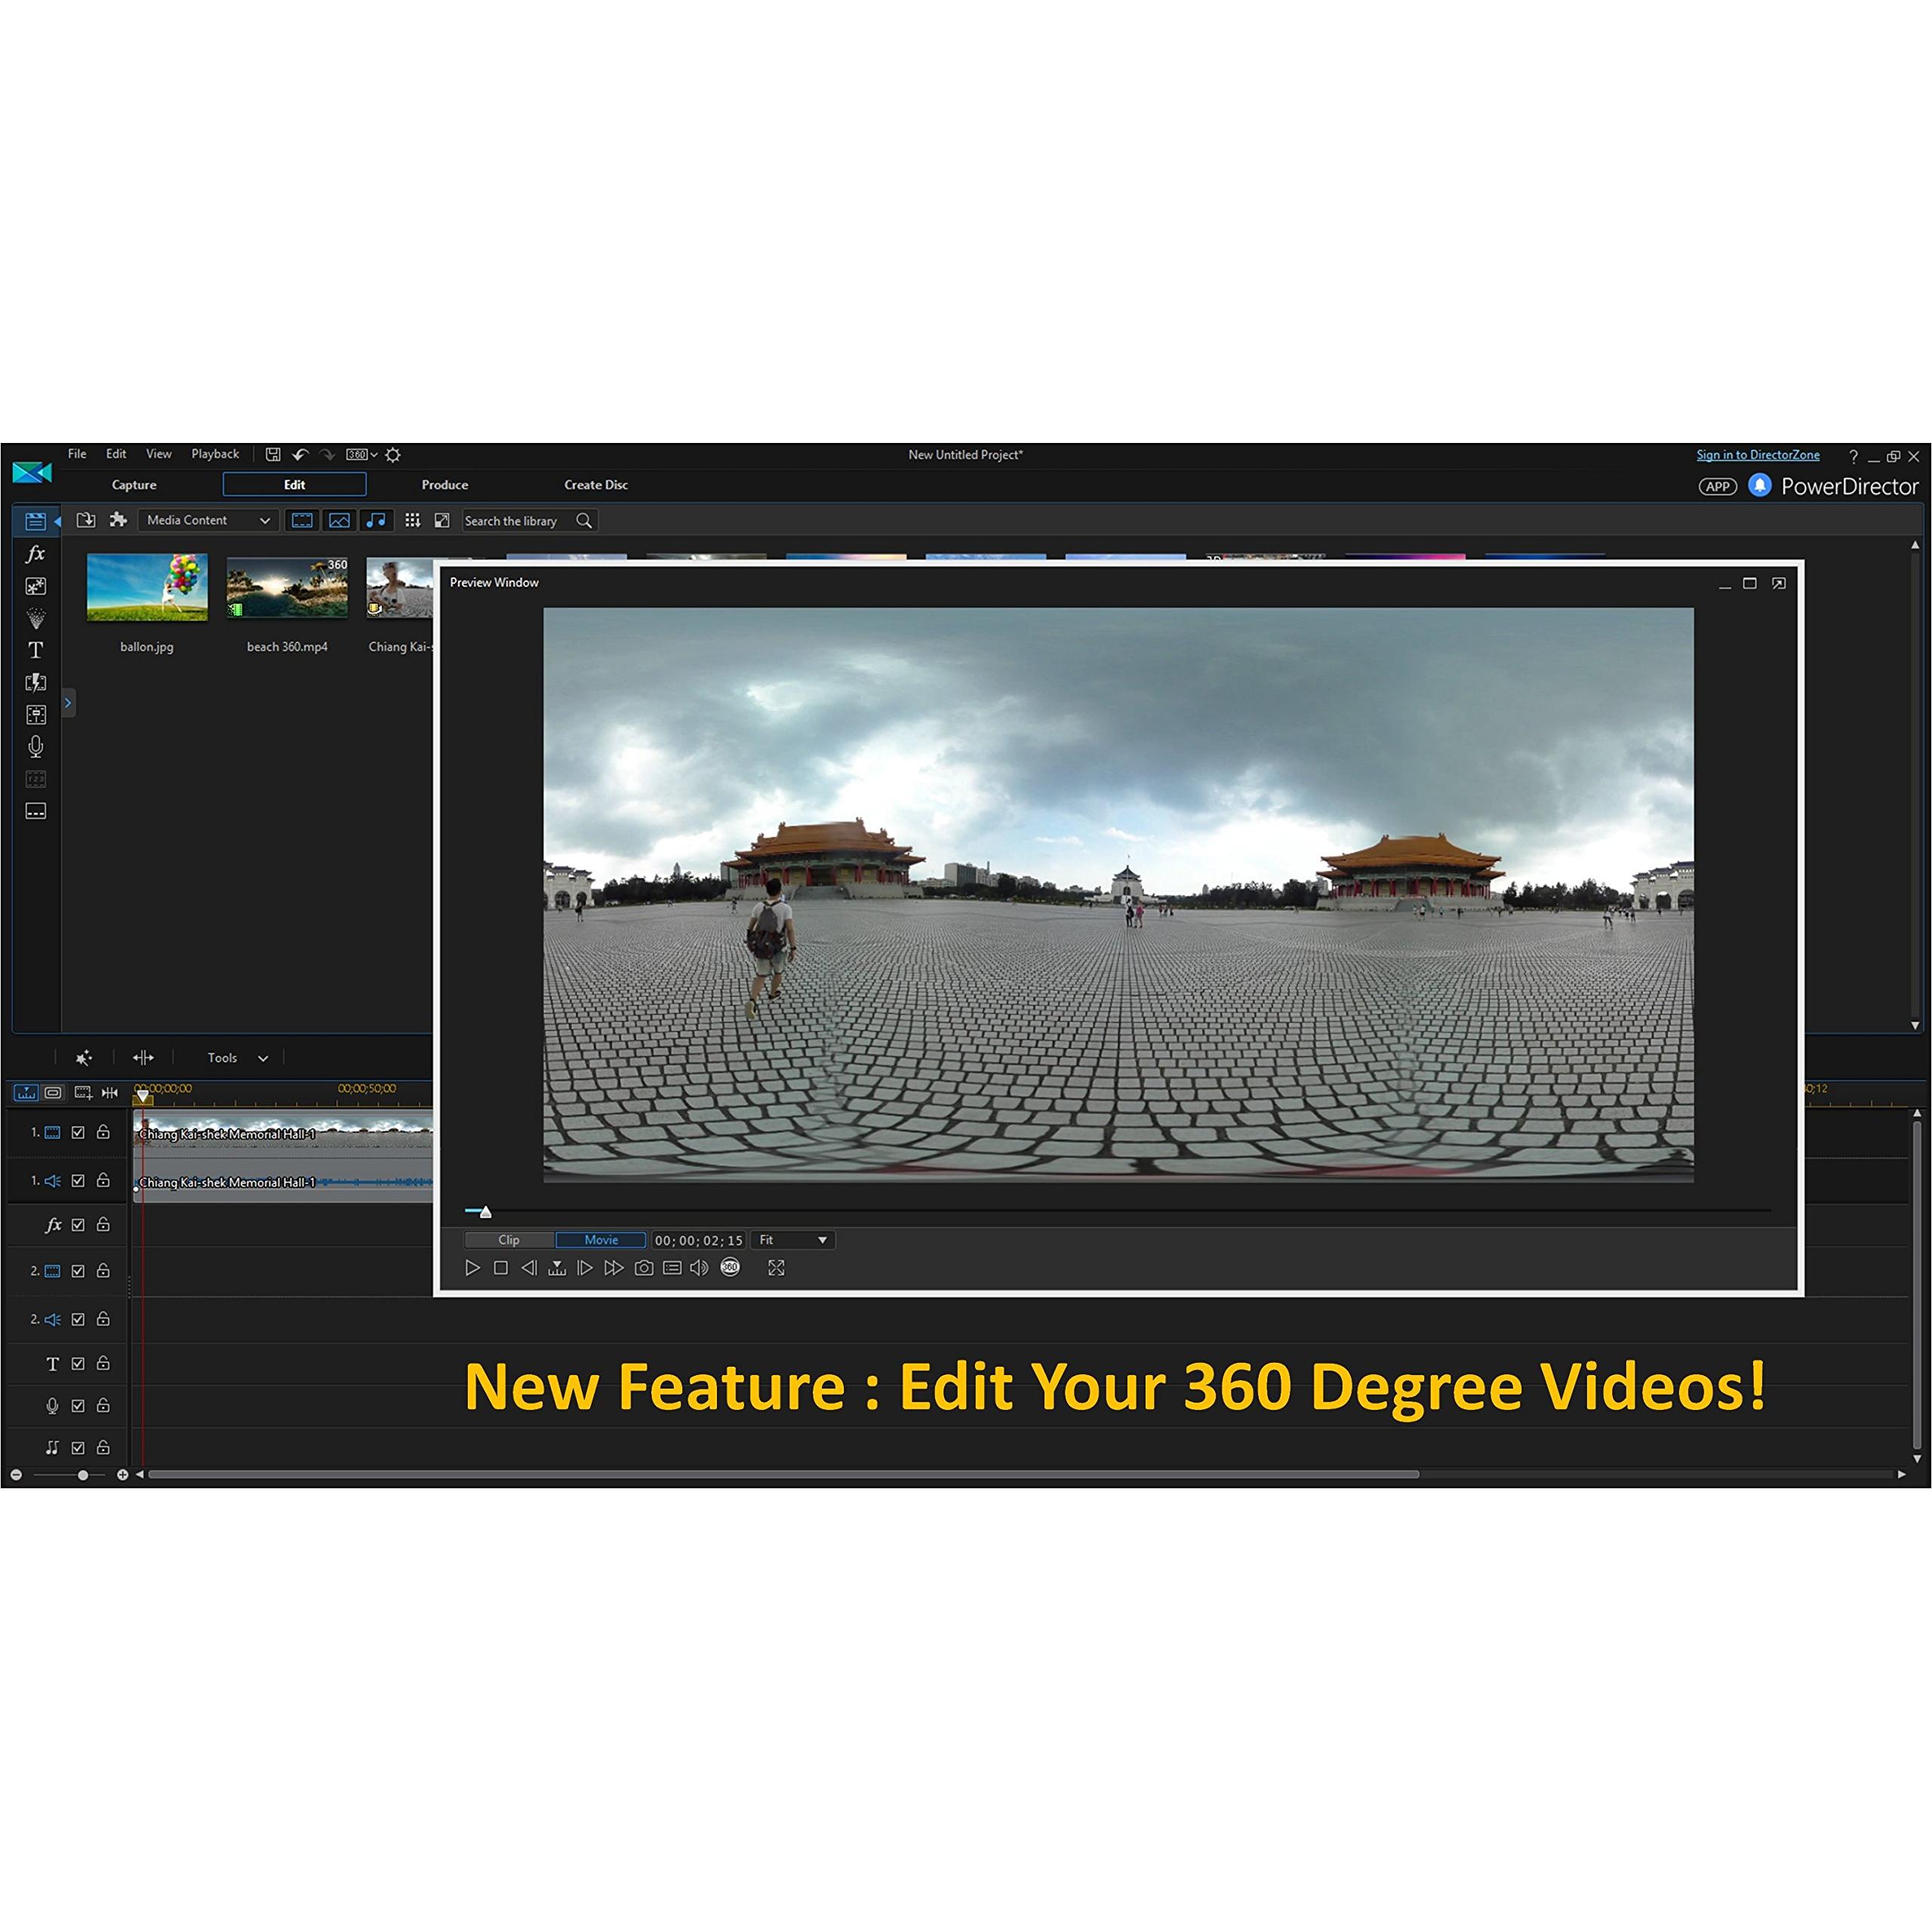This screenshot has width=1932, height=1932.
Task: Open the Tools dropdown above timeline
Action: [237, 1057]
